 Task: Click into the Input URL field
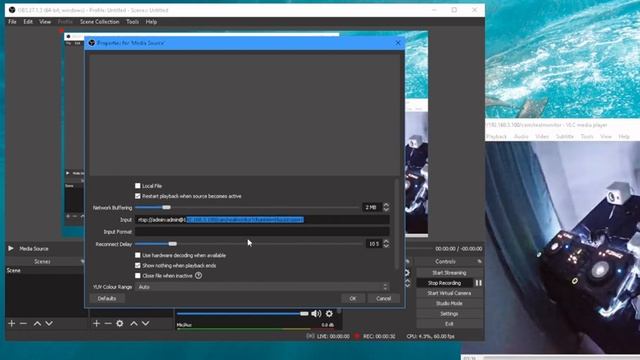tap(262, 220)
